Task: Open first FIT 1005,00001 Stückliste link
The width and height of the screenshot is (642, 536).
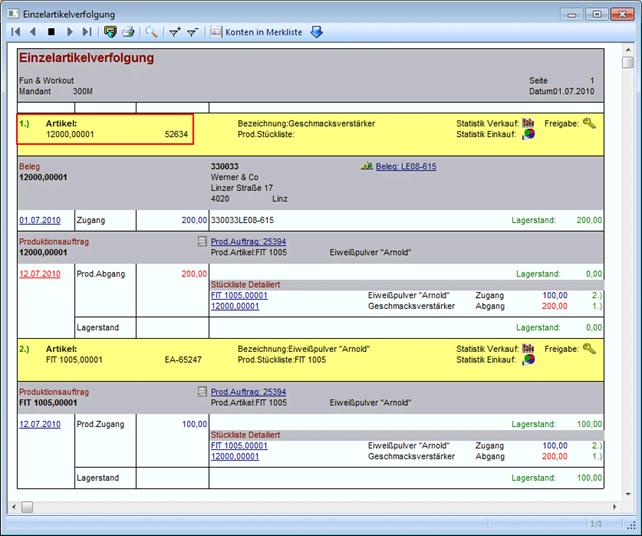Action: pyautogui.click(x=240, y=295)
